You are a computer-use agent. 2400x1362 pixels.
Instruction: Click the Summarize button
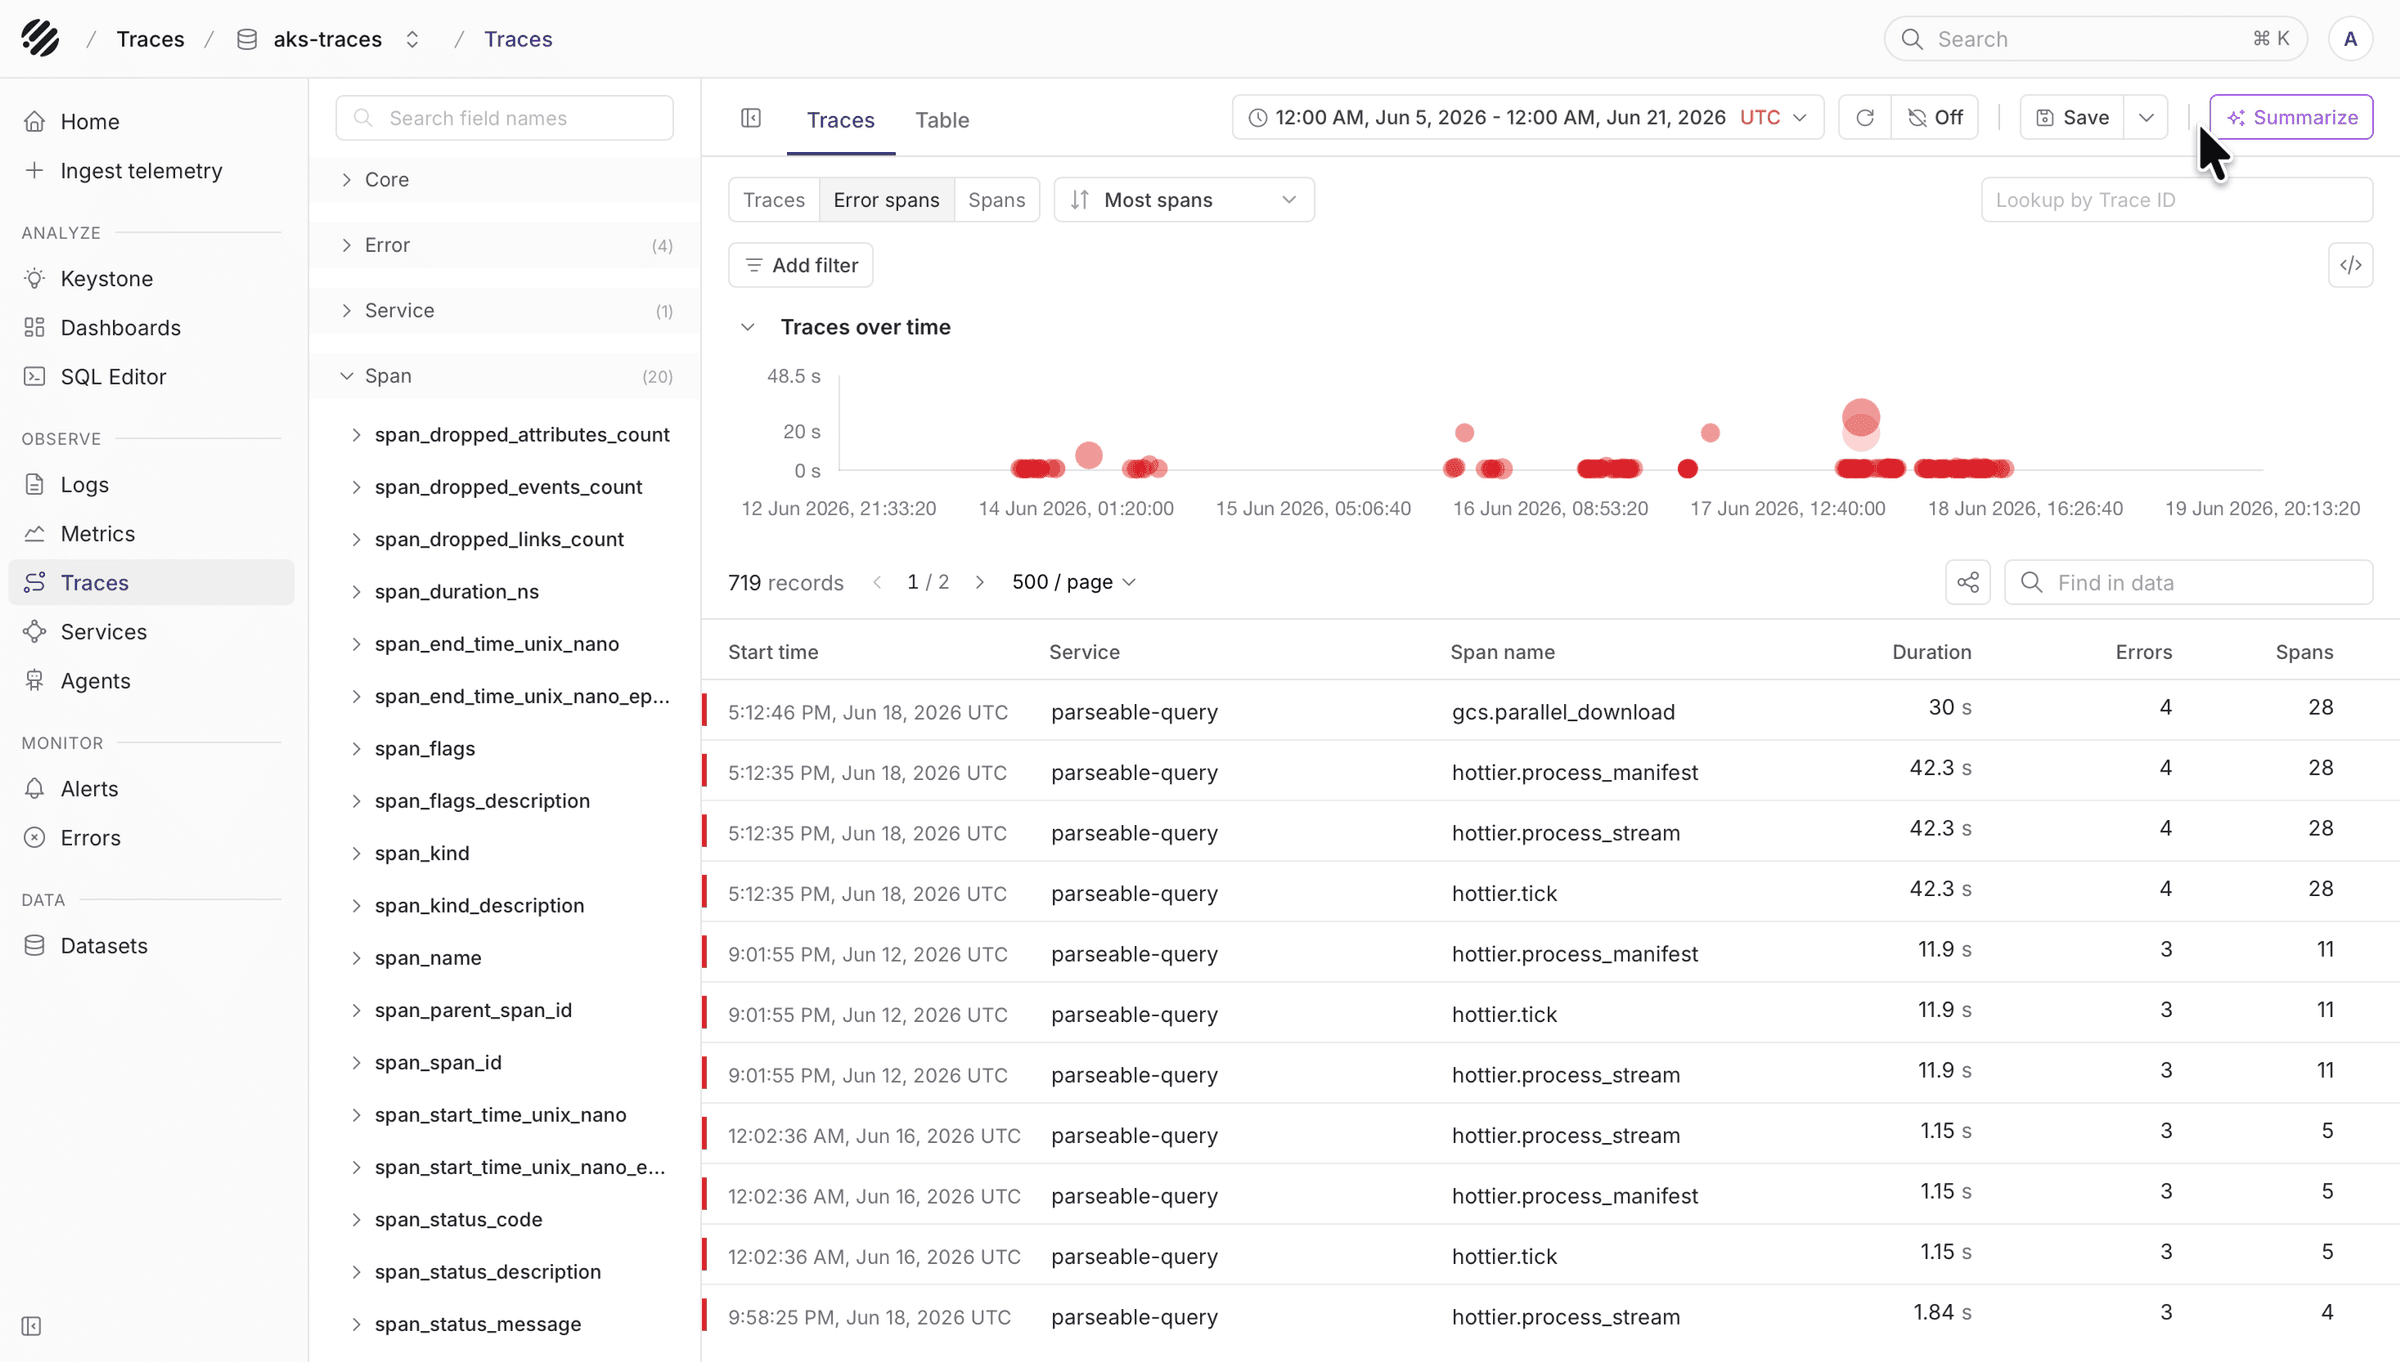click(2291, 118)
